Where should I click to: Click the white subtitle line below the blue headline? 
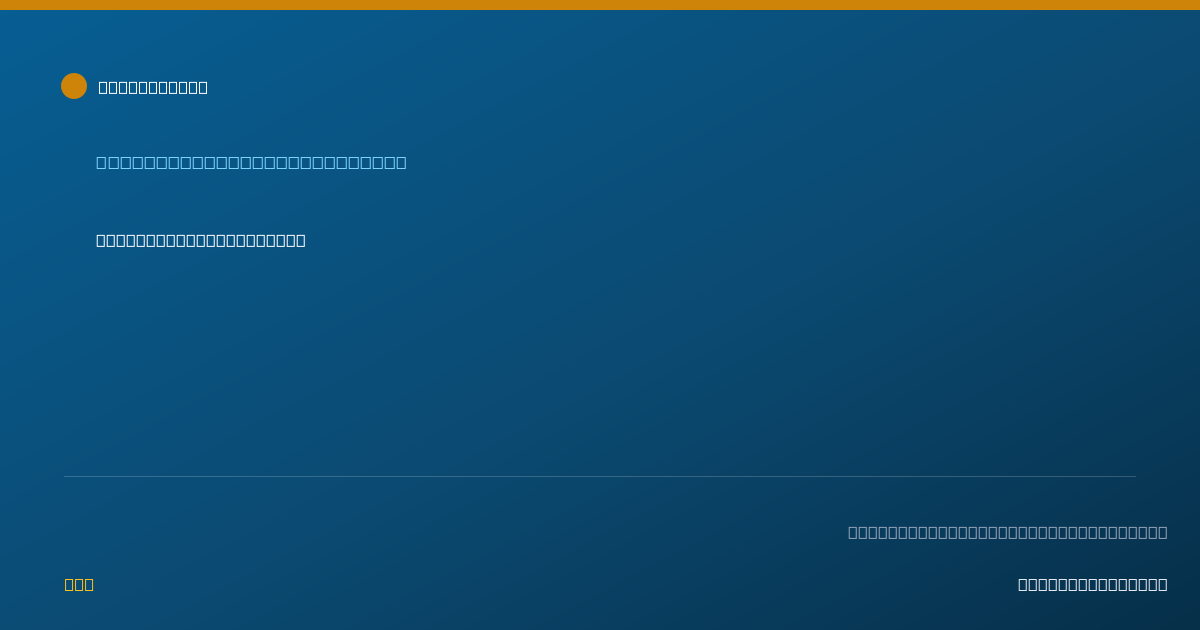pos(200,240)
